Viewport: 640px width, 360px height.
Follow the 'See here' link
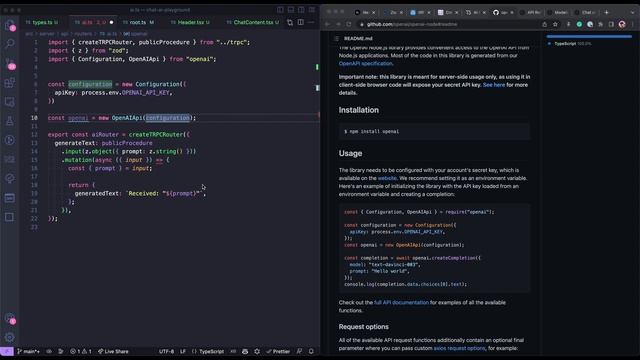click(x=494, y=85)
